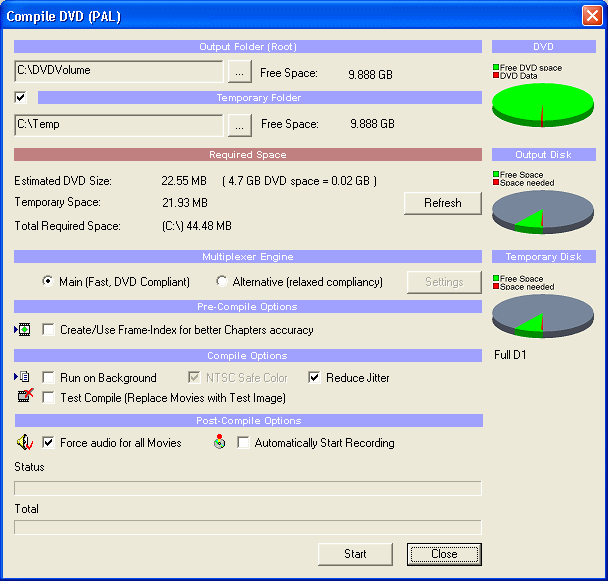
Task: Click the Temporary Disk header
Action: [544, 256]
